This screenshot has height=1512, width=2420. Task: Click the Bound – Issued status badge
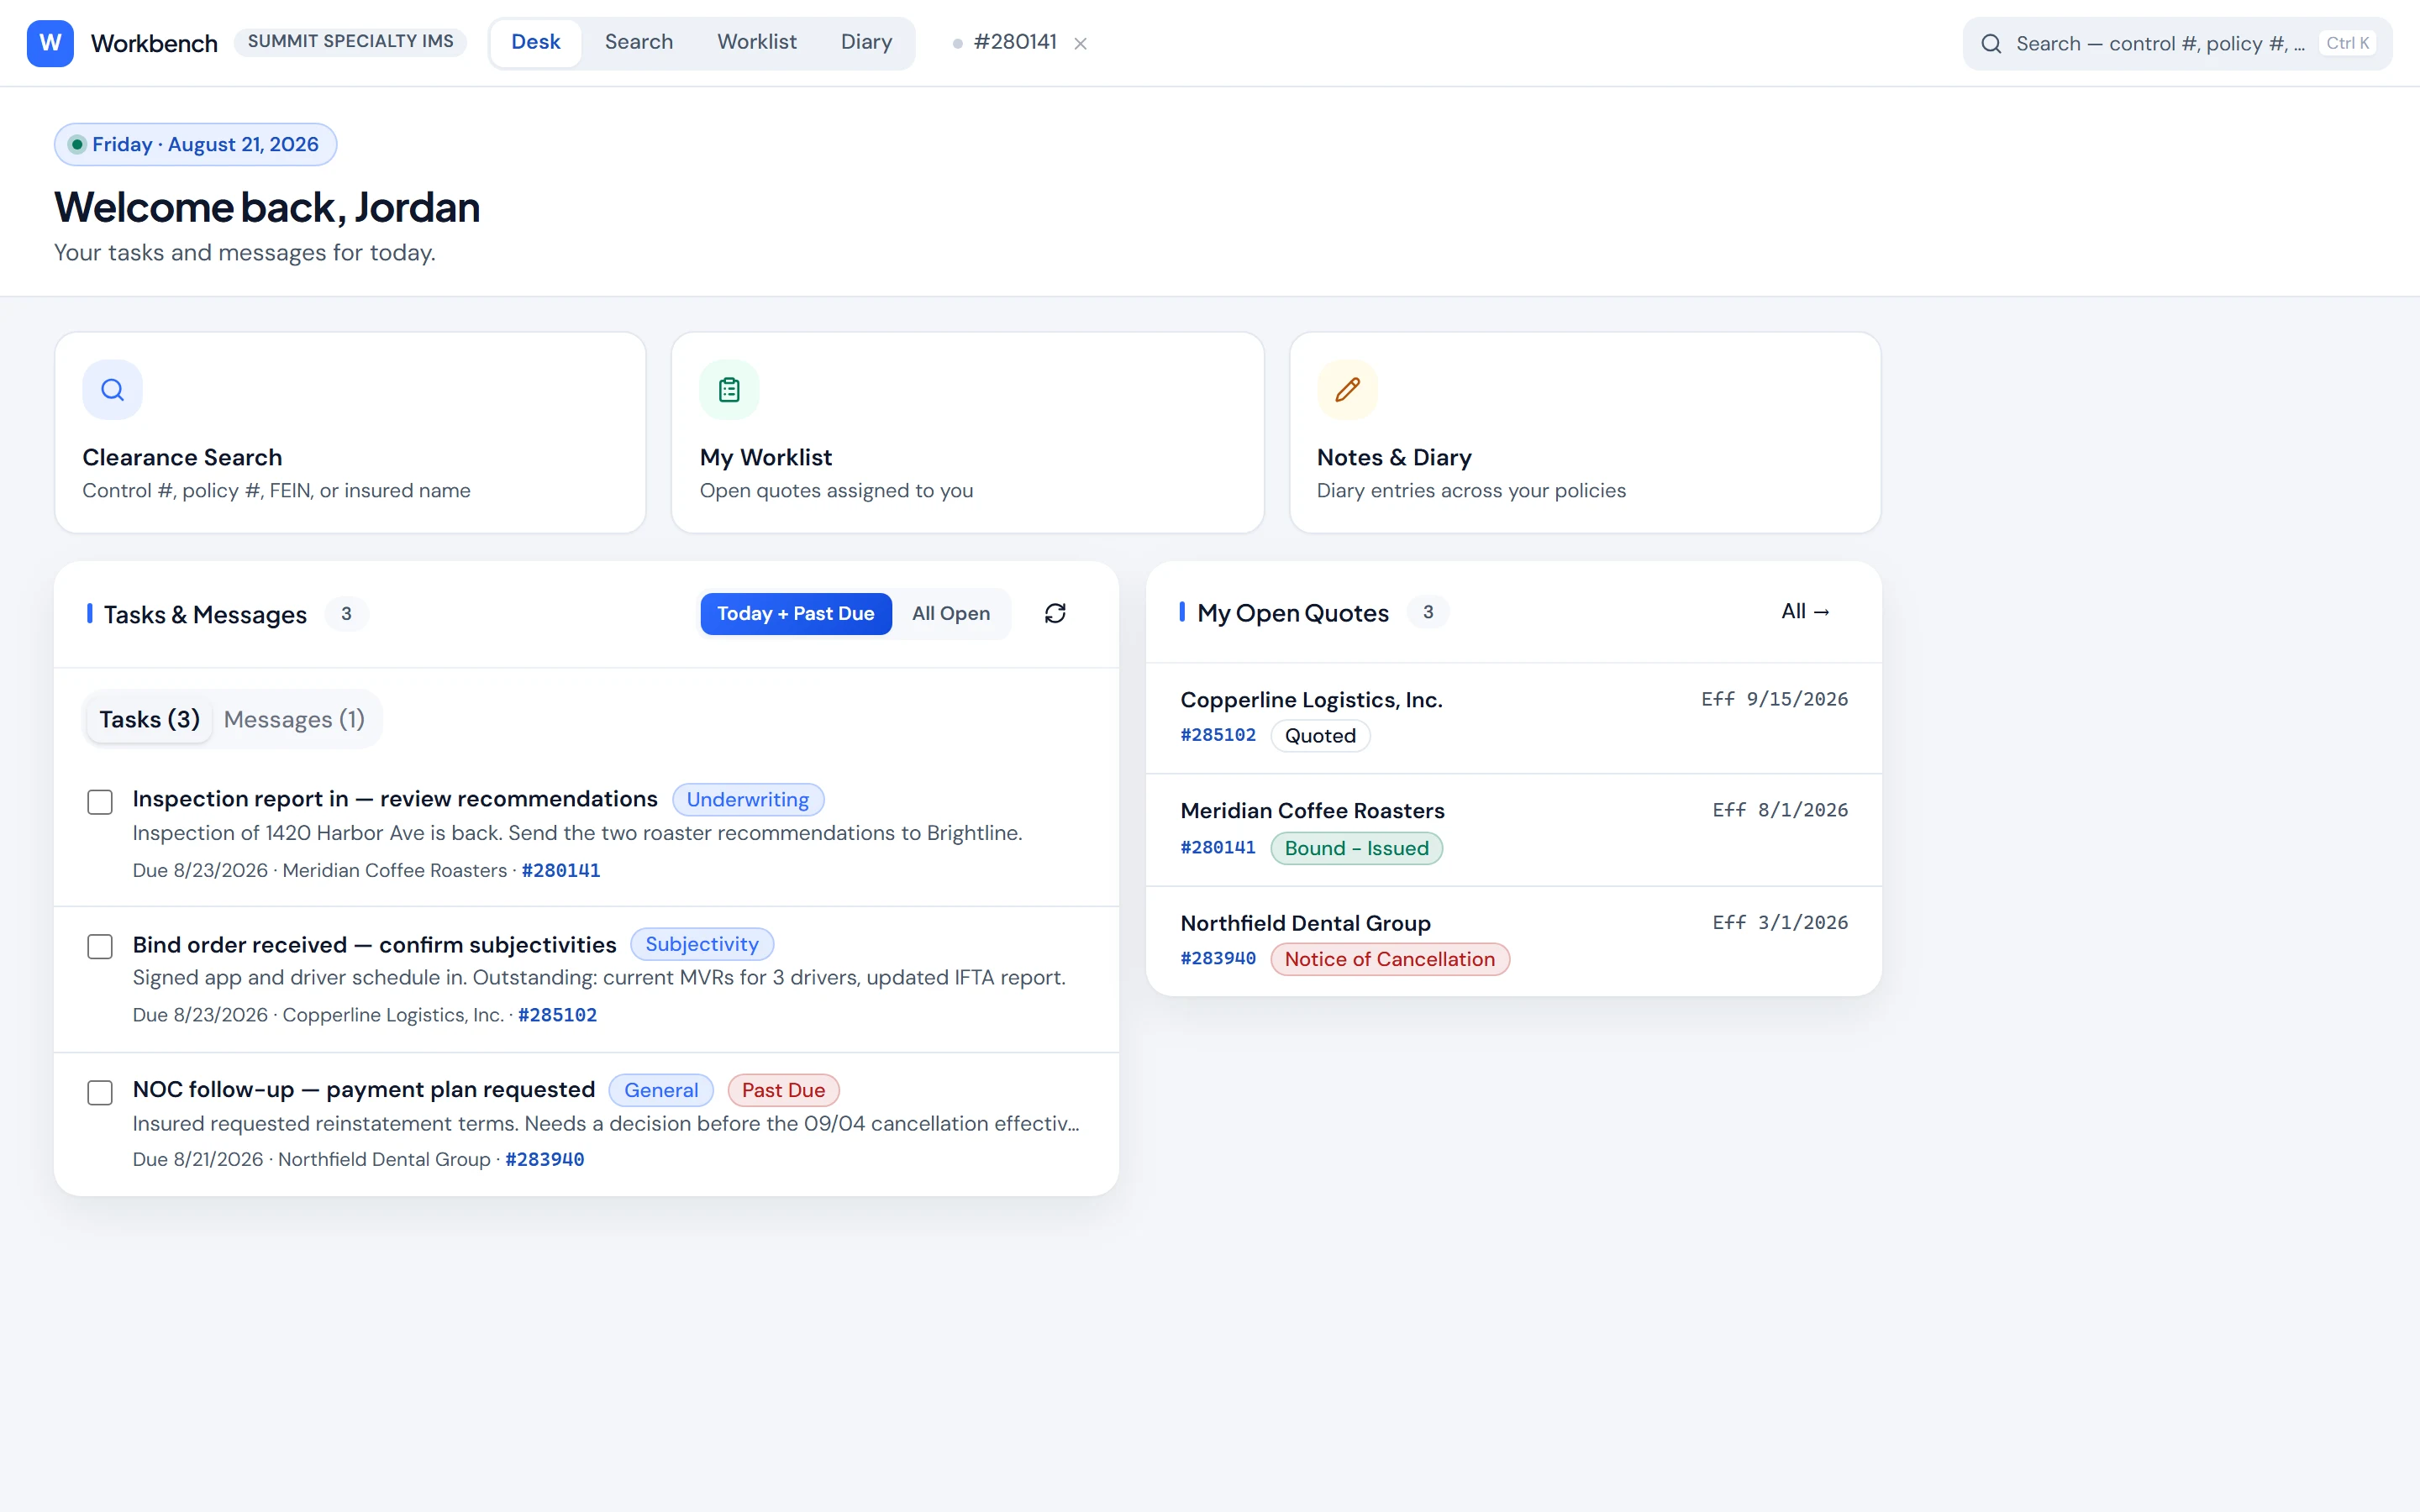tap(1356, 848)
